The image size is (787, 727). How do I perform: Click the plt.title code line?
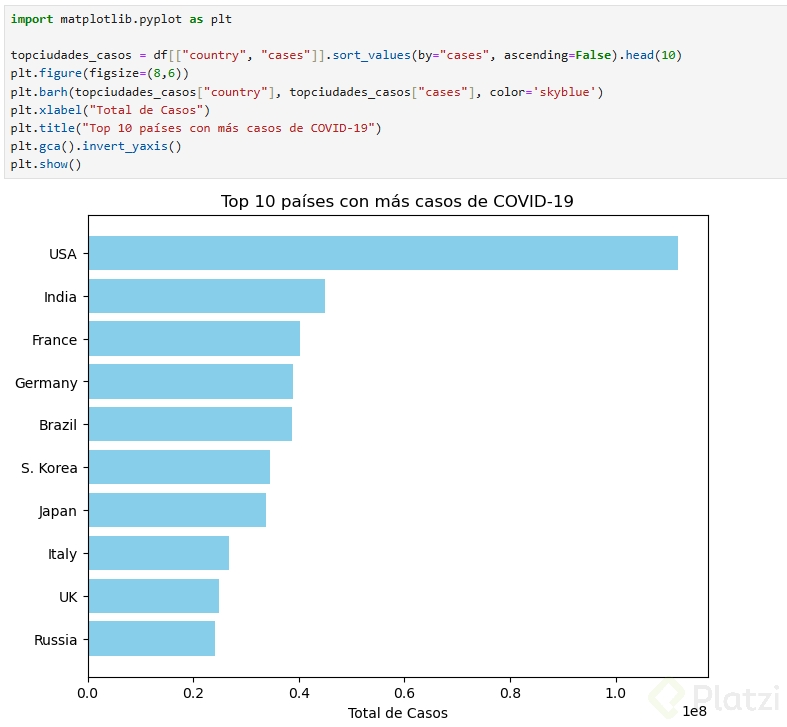click(196, 128)
